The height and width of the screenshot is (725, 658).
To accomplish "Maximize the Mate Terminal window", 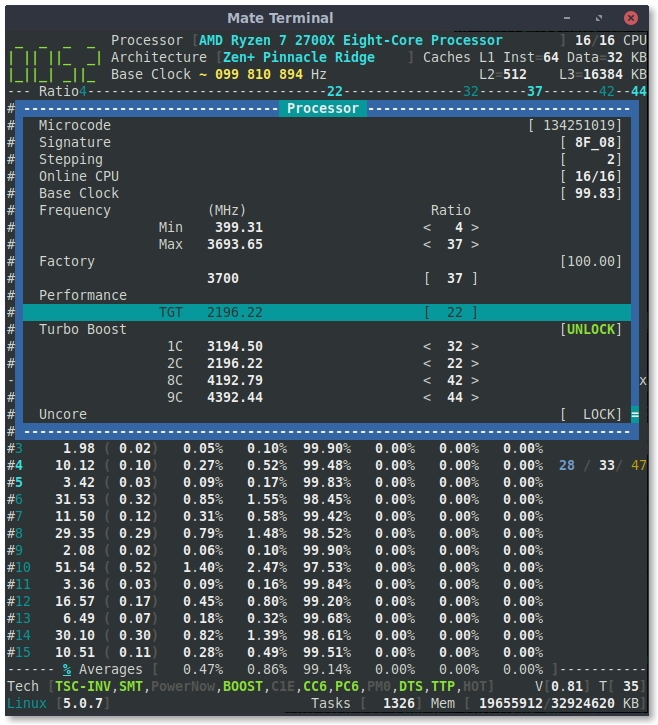I will click(x=599, y=18).
